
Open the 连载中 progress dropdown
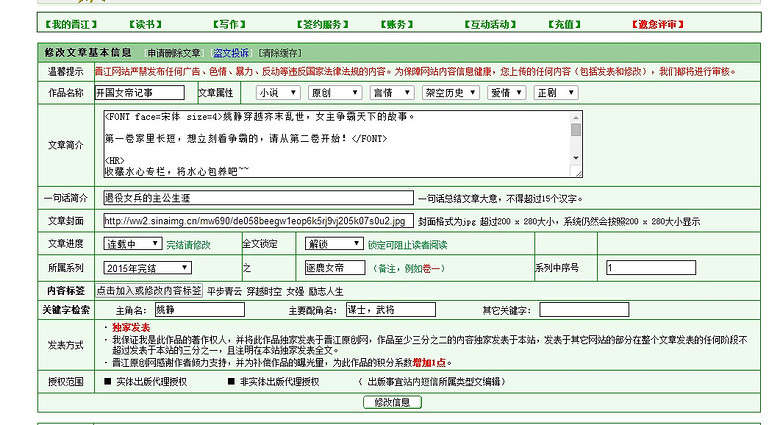tap(133, 244)
